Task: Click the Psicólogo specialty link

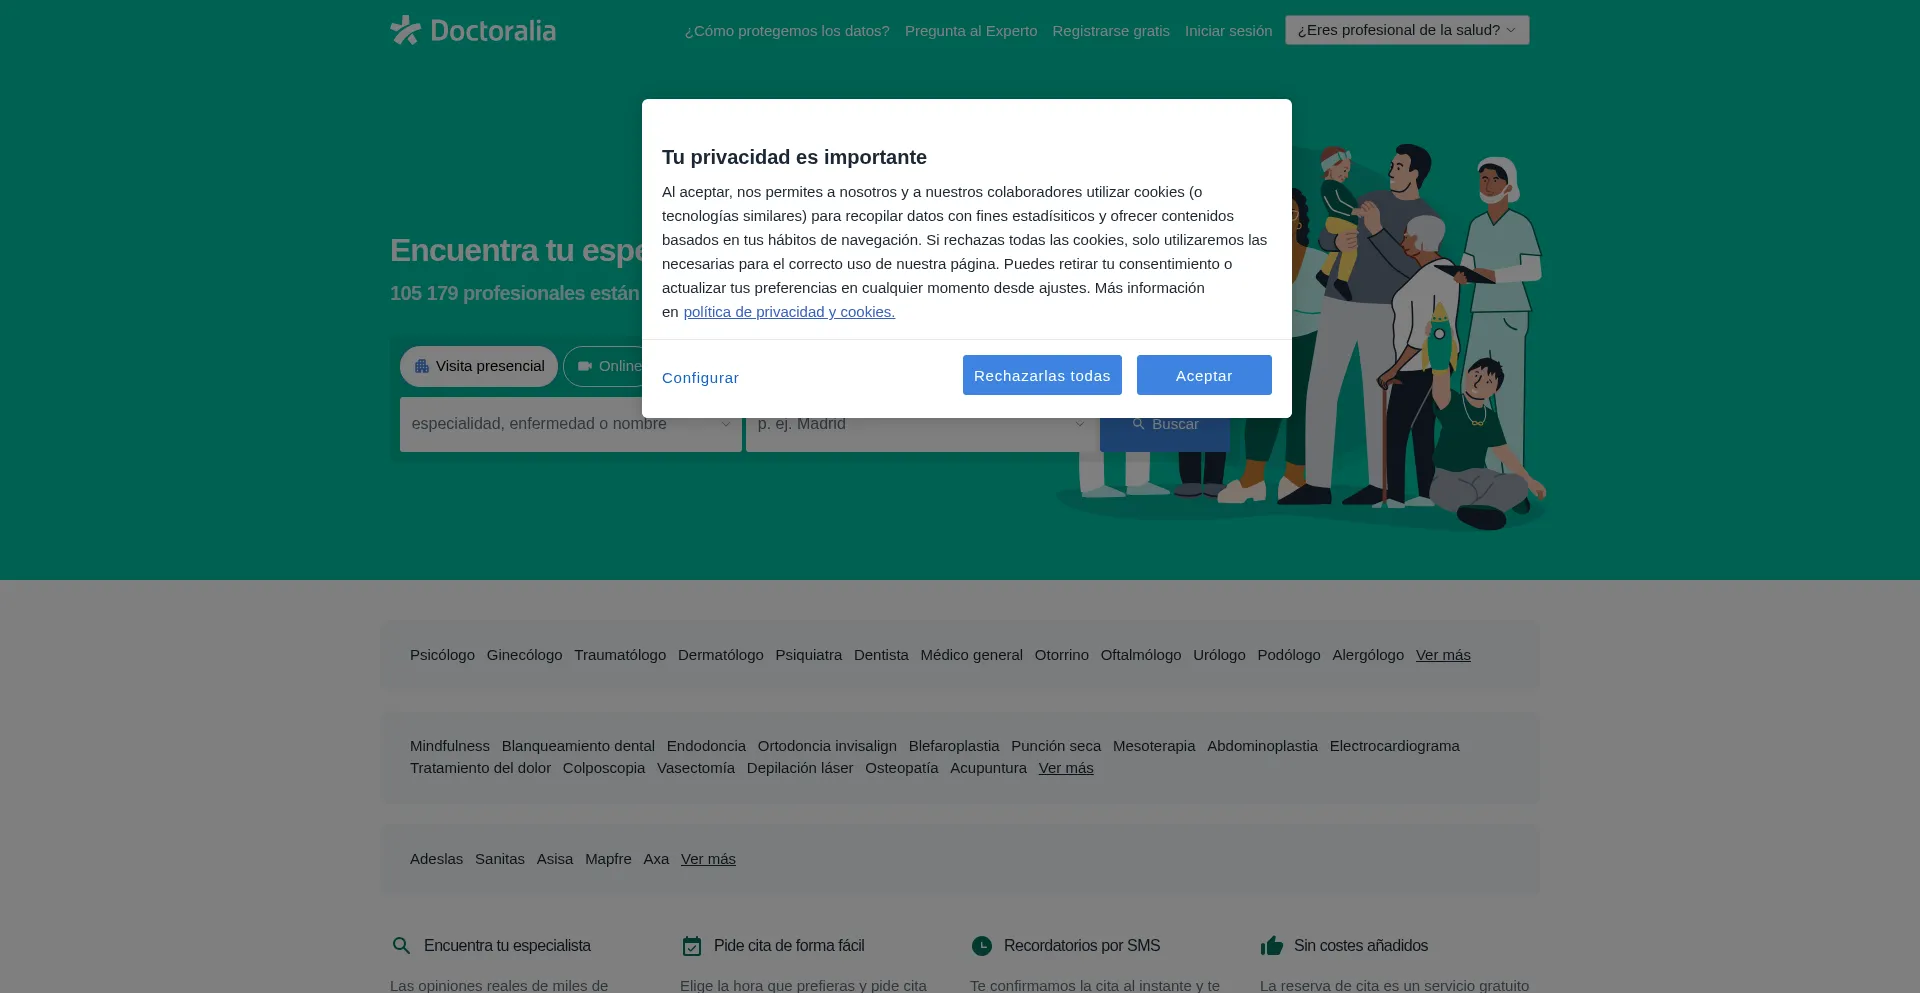Action: point(442,655)
